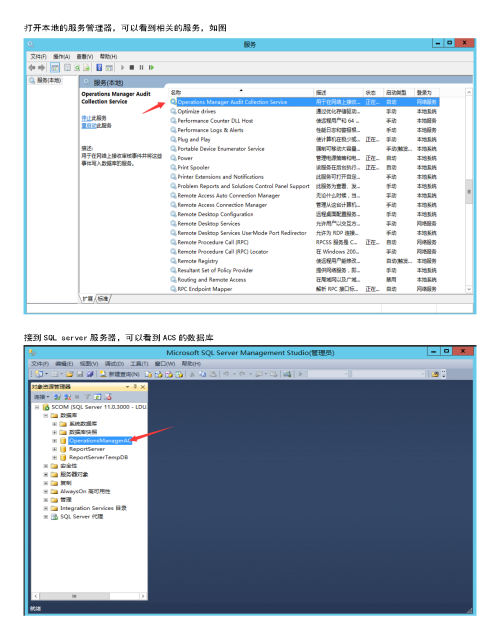The image size is (500, 643).
Task: Click the Save disk icon in SSMS toolbar
Action: tap(80, 374)
